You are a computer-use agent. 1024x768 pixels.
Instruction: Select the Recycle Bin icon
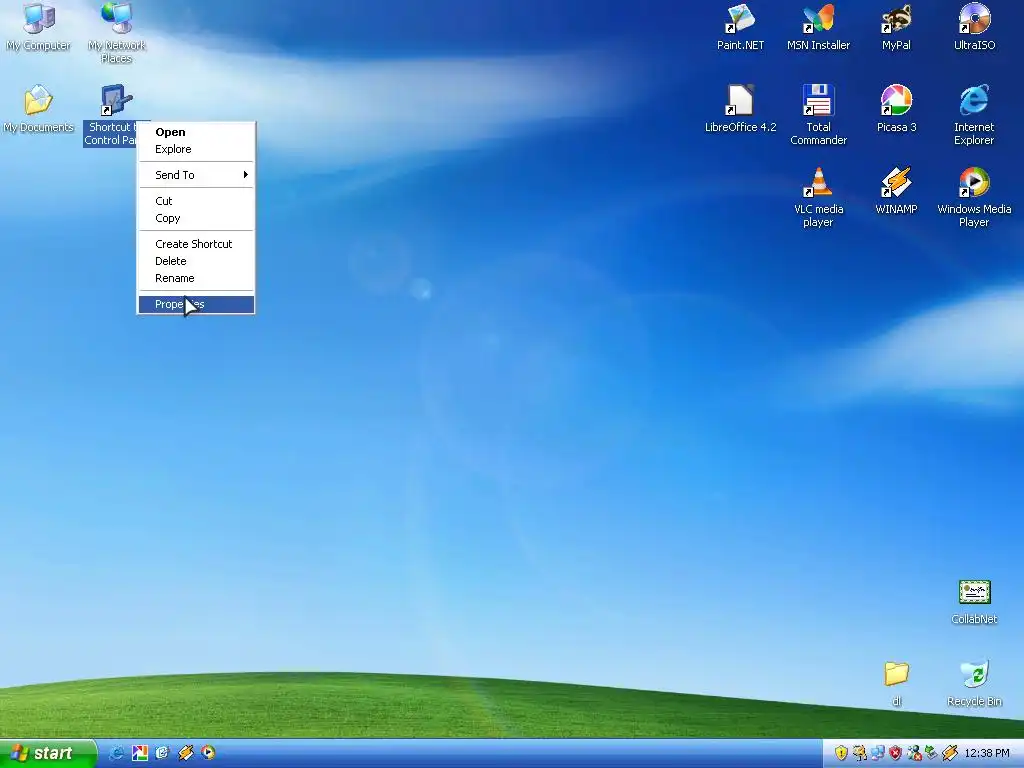pyautogui.click(x=974, y=683)
